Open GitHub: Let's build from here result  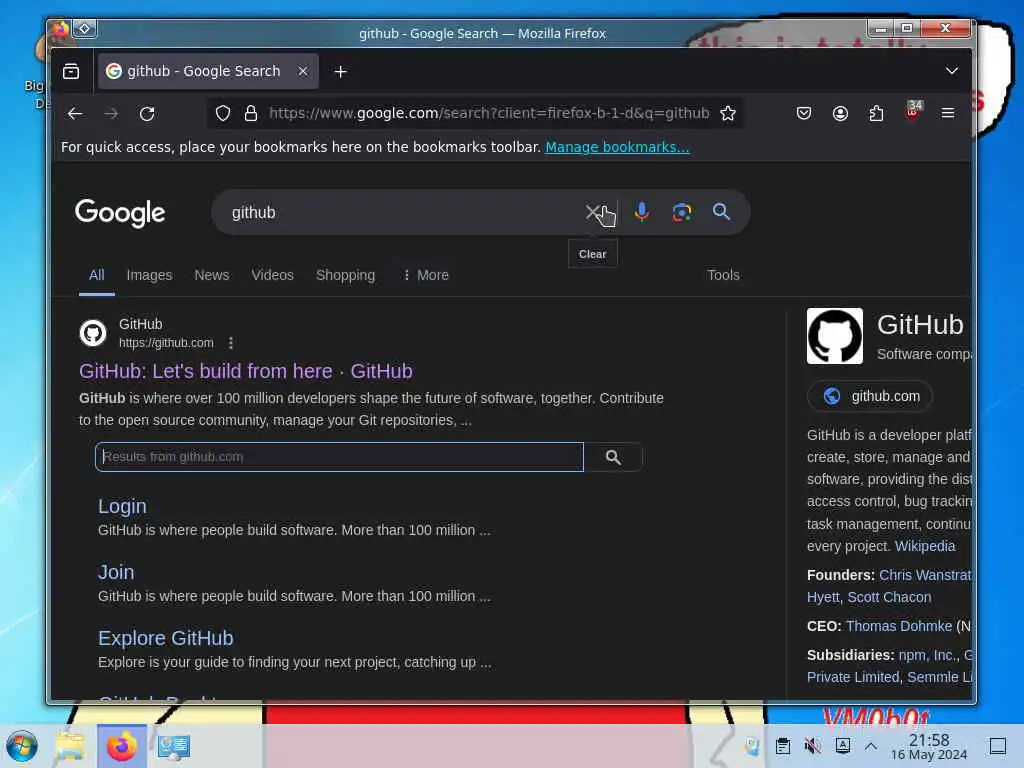(246, 371)
